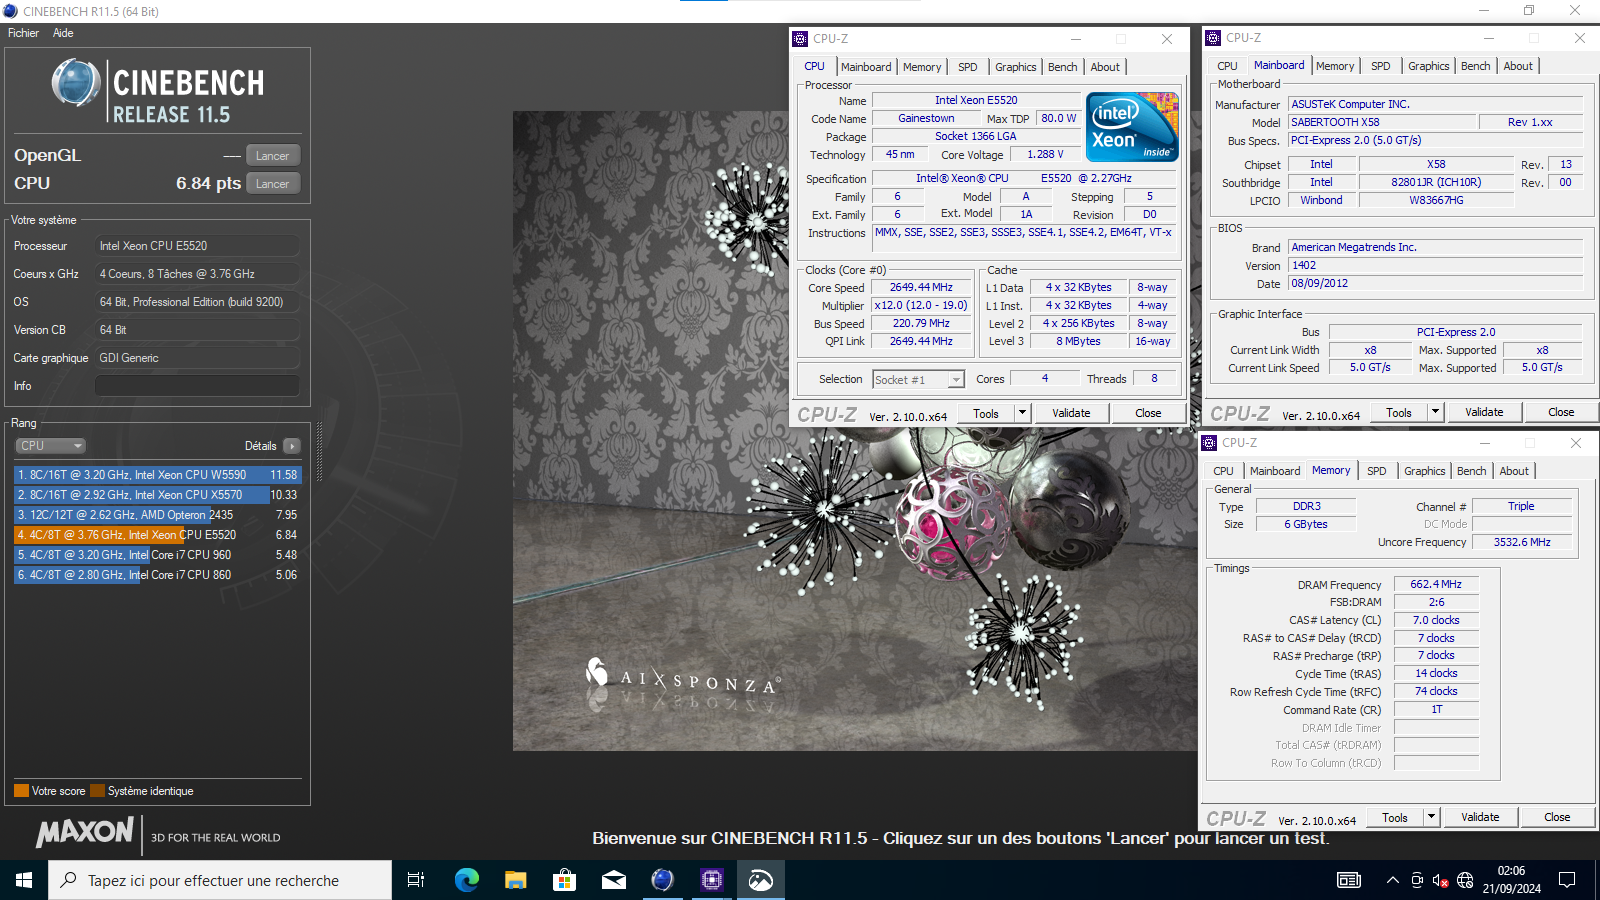Click the 6.84 pts CPU score

208,184
